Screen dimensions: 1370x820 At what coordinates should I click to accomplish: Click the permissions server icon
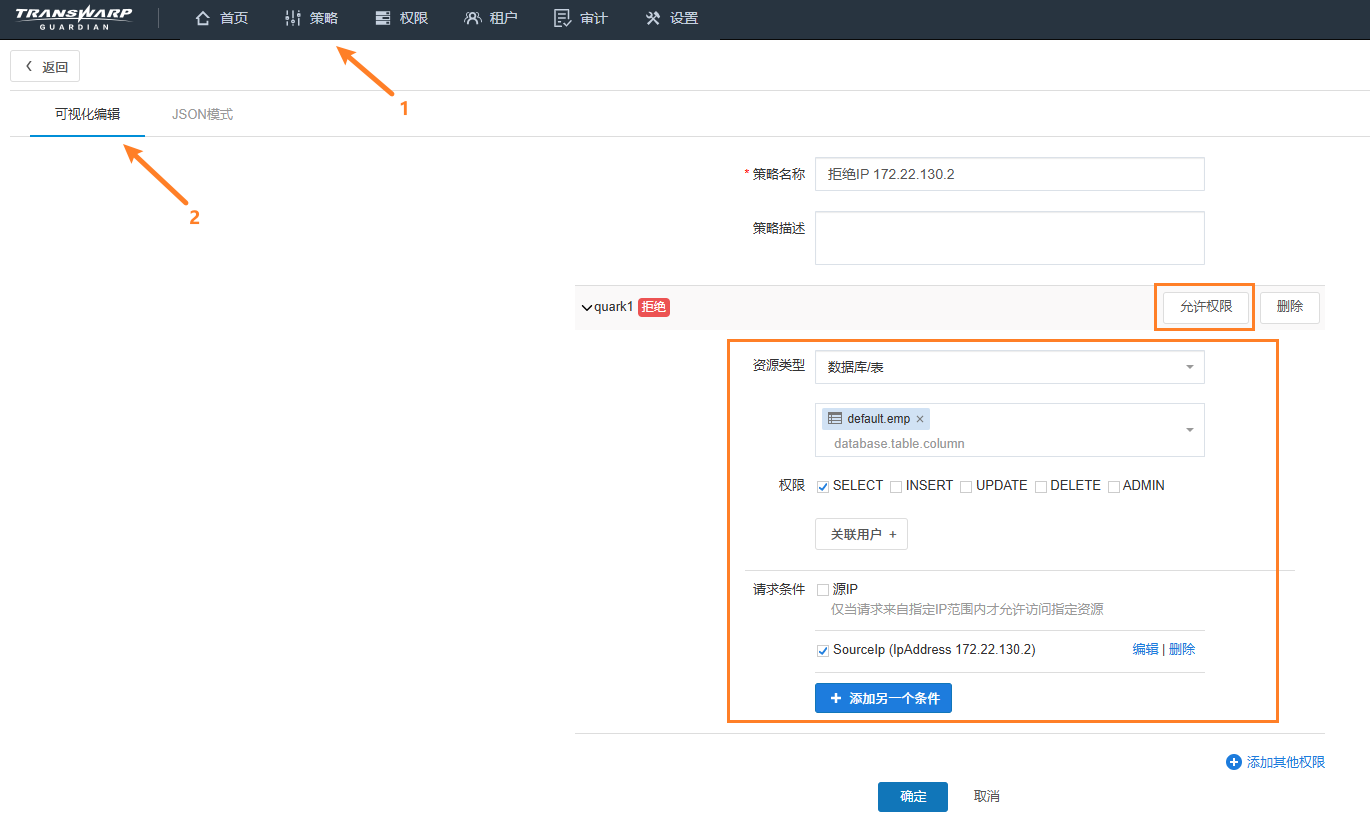click(382, 18)
